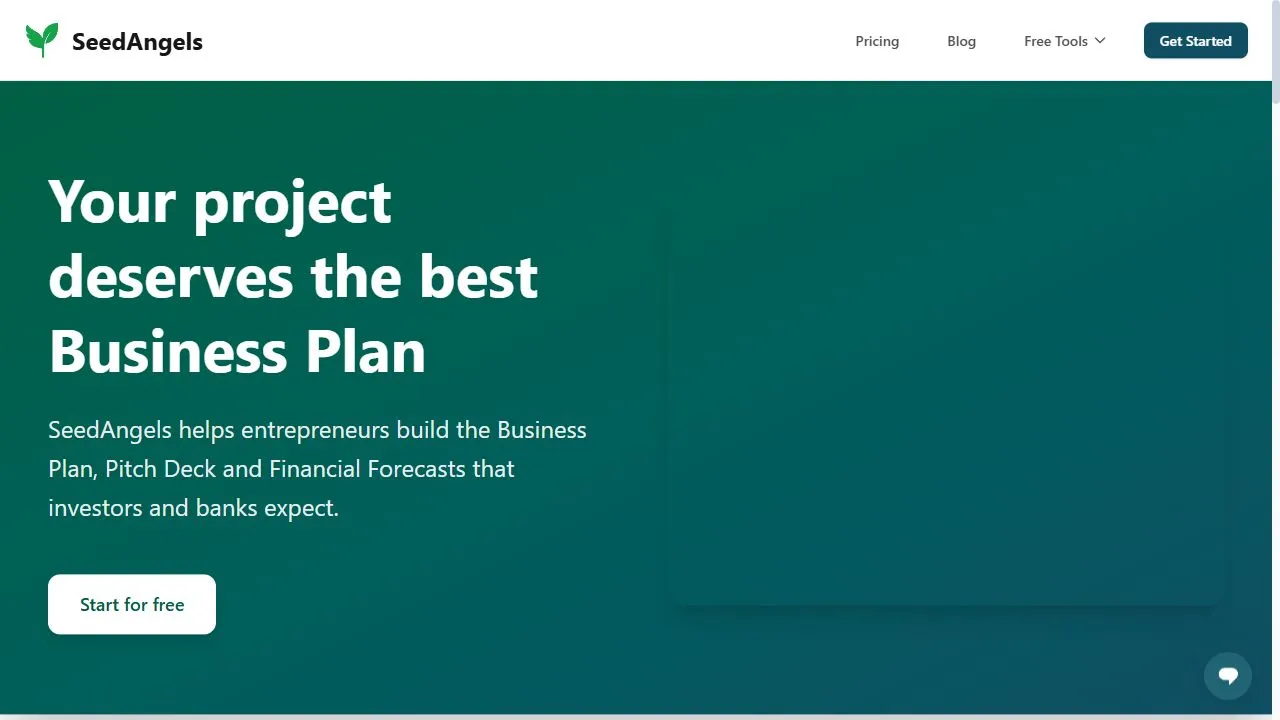Open the chat bubble widget
The image size is (1280, 720).
1228,675
